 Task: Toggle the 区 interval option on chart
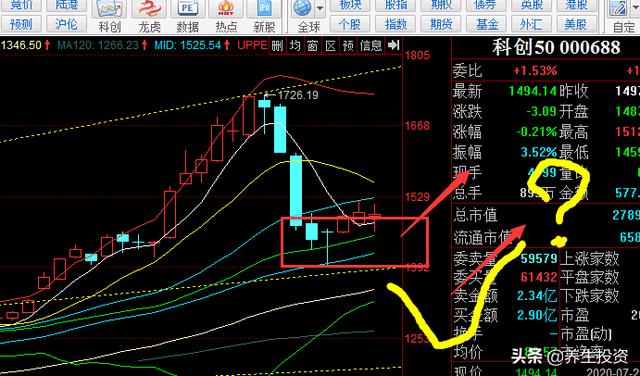[x=330, y=45]
